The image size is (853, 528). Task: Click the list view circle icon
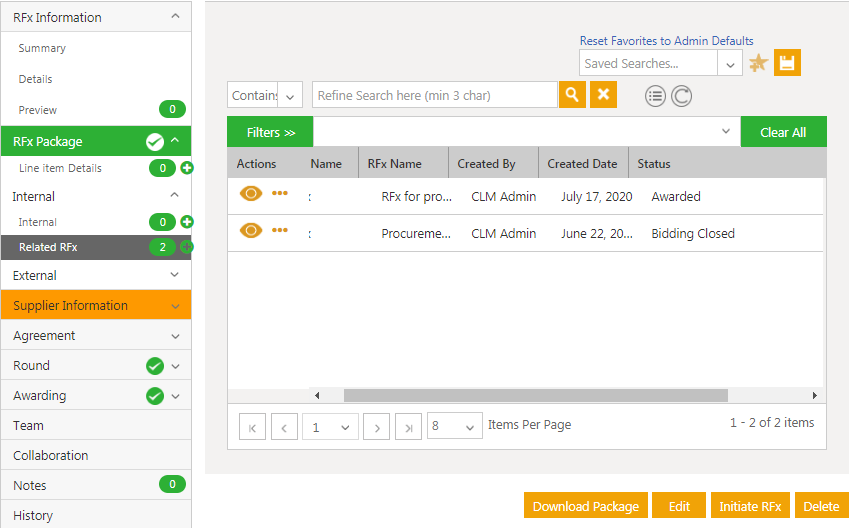click(x=655, y=96)
